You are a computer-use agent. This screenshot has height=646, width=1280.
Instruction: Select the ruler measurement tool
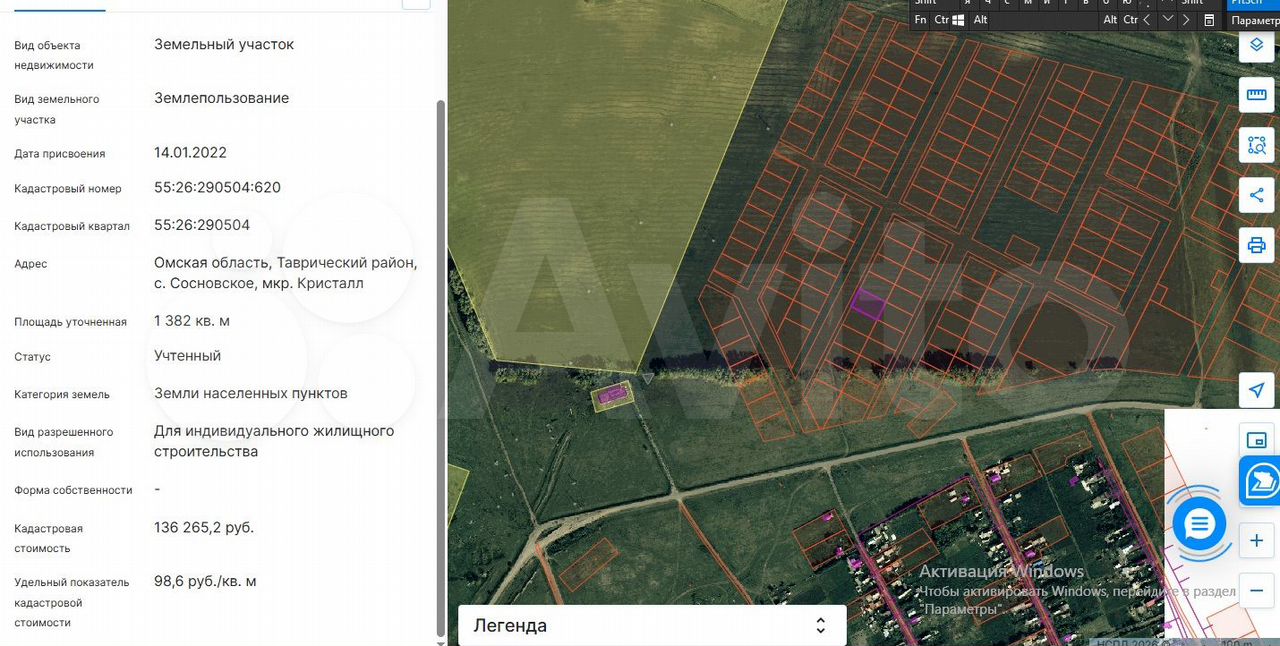pos(1256,95)
